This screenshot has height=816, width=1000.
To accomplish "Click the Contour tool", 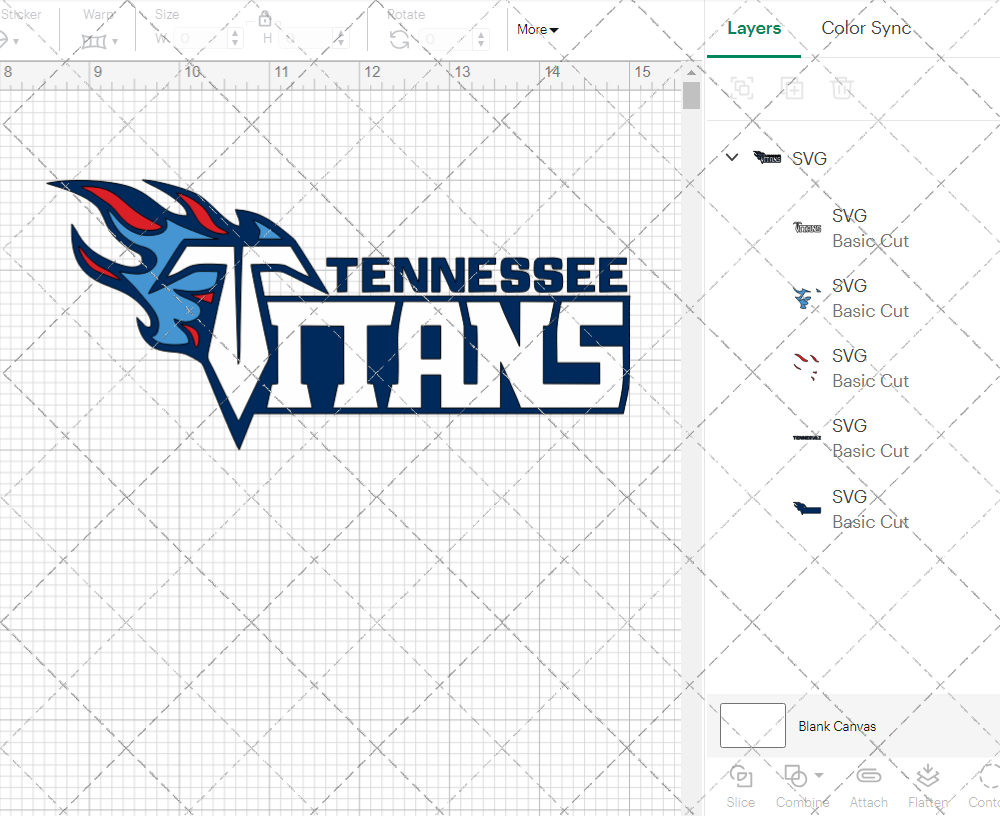I will tap(984, 787).
